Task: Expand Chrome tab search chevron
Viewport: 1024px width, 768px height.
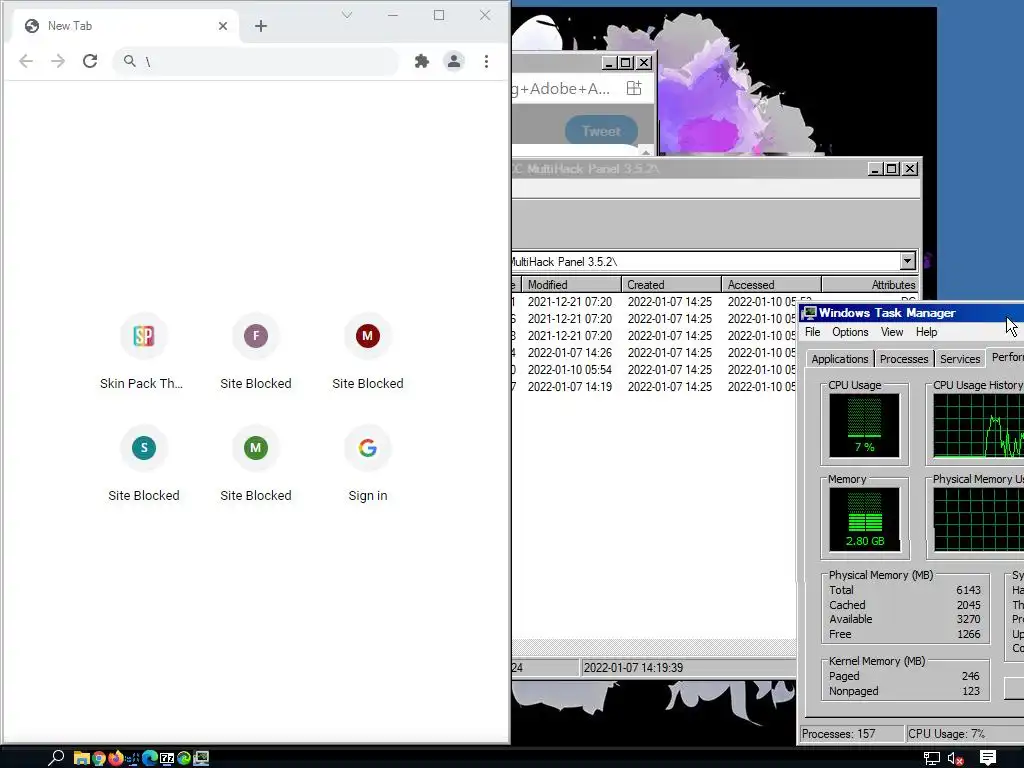Action: click(347, 15)
